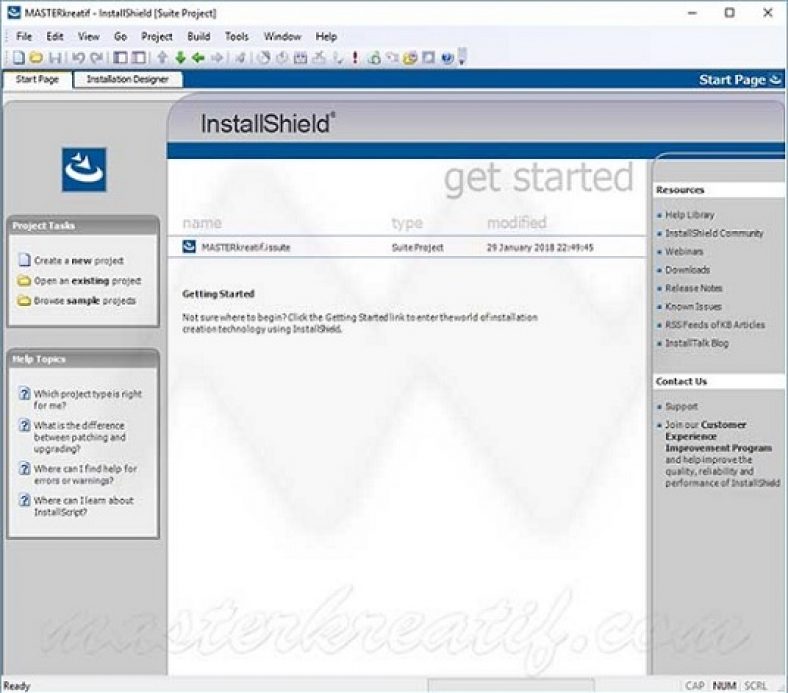Click question icon beside 'difference between patching'

24,425
